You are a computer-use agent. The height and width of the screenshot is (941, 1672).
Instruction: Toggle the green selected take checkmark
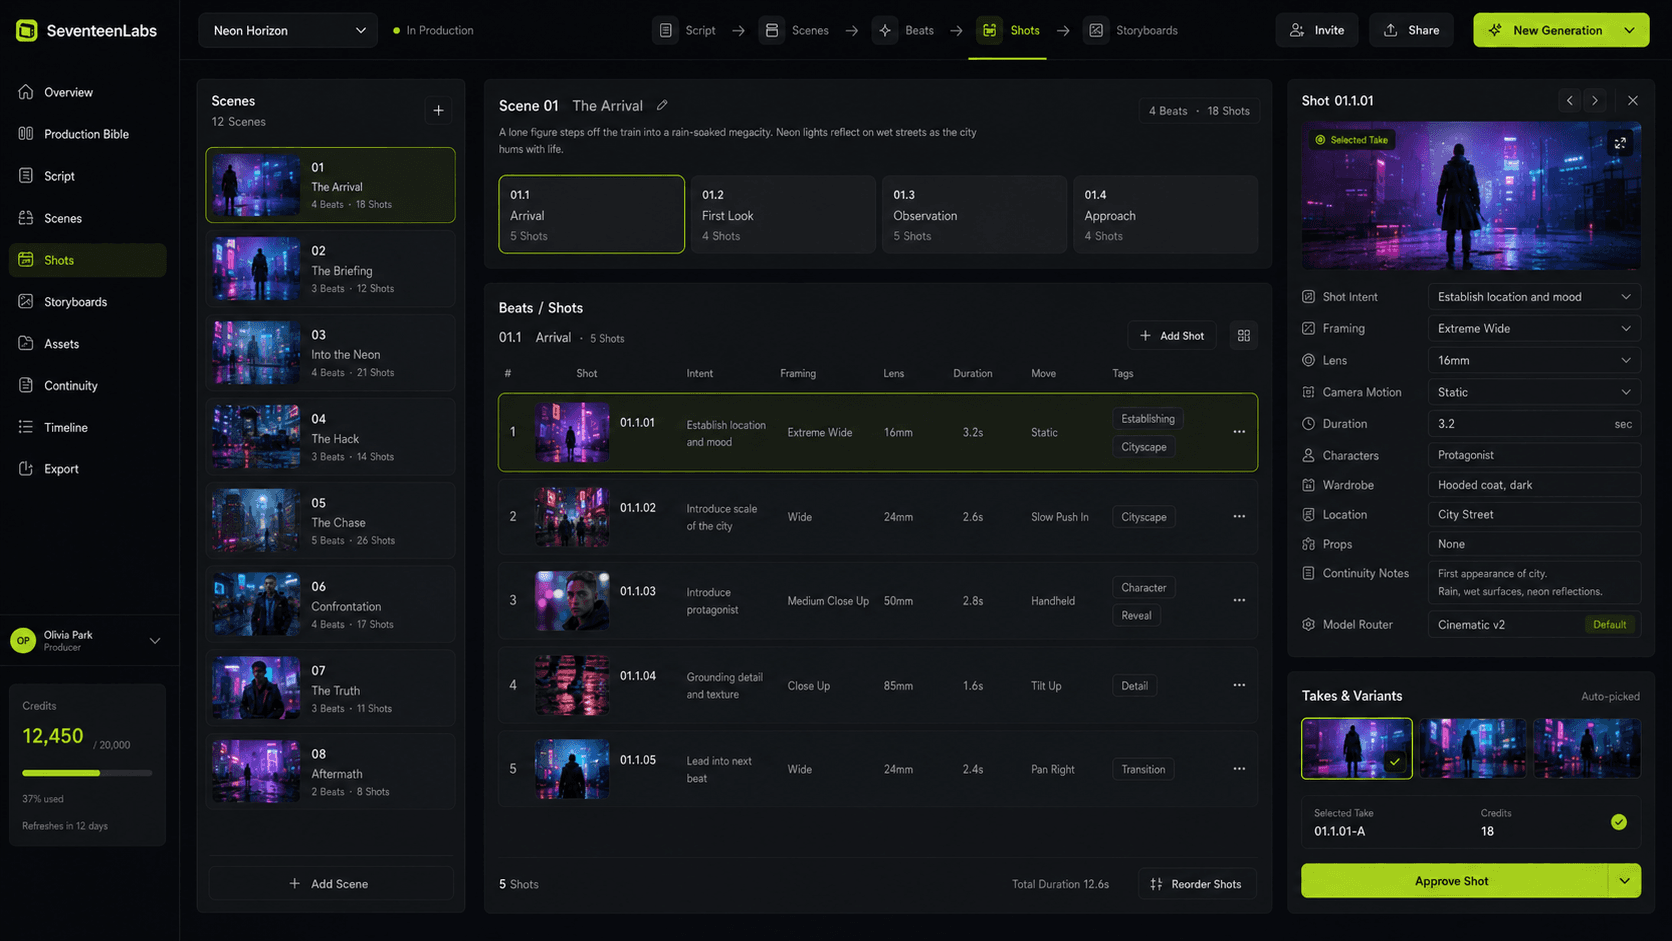pos(1619,822)
